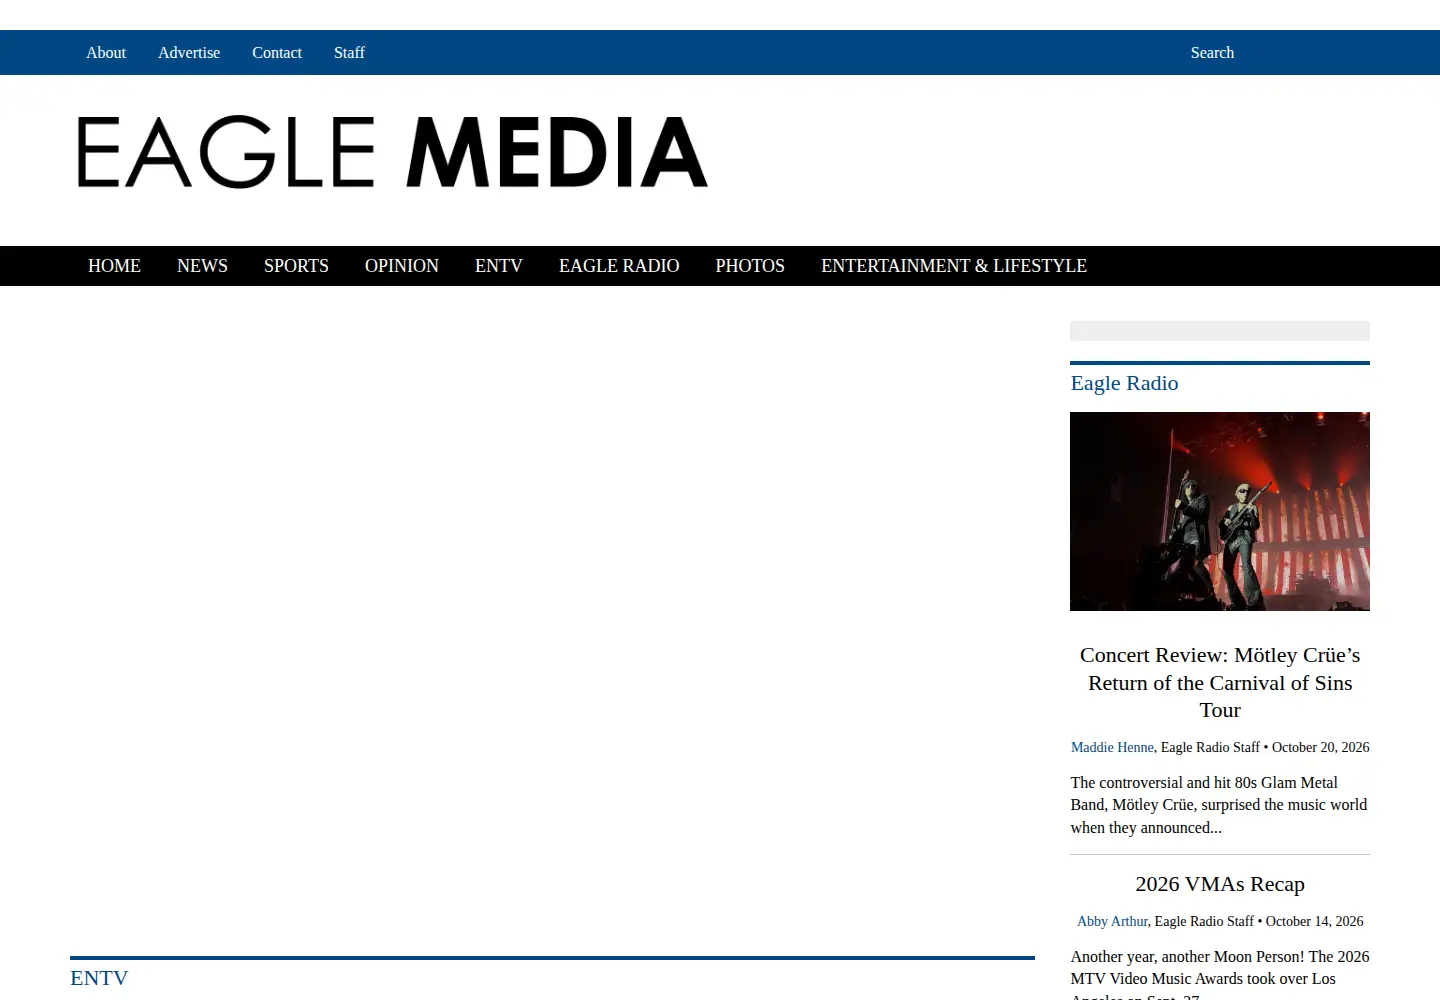Open the 2026 VMAs Recap article
1440x1000 pixels.
[1220, 884]
